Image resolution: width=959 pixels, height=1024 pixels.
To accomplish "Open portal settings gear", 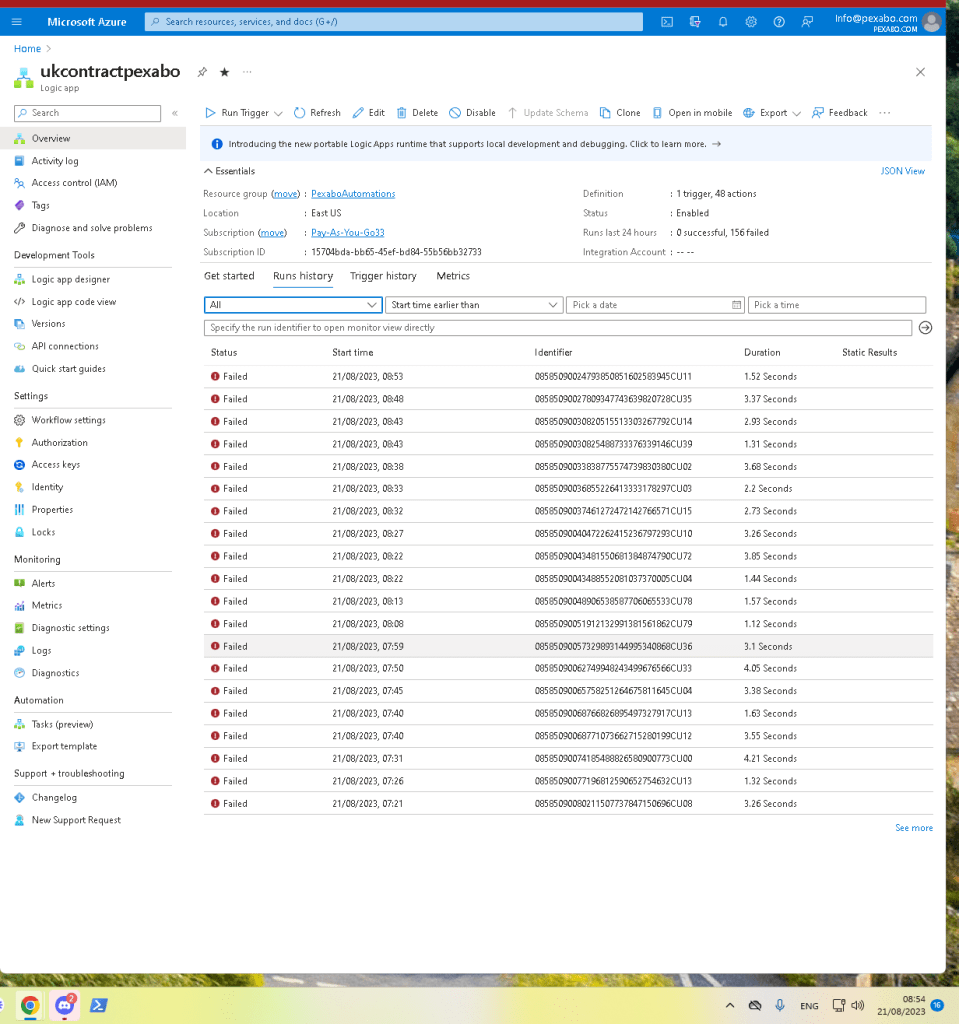I will [751, 22].
